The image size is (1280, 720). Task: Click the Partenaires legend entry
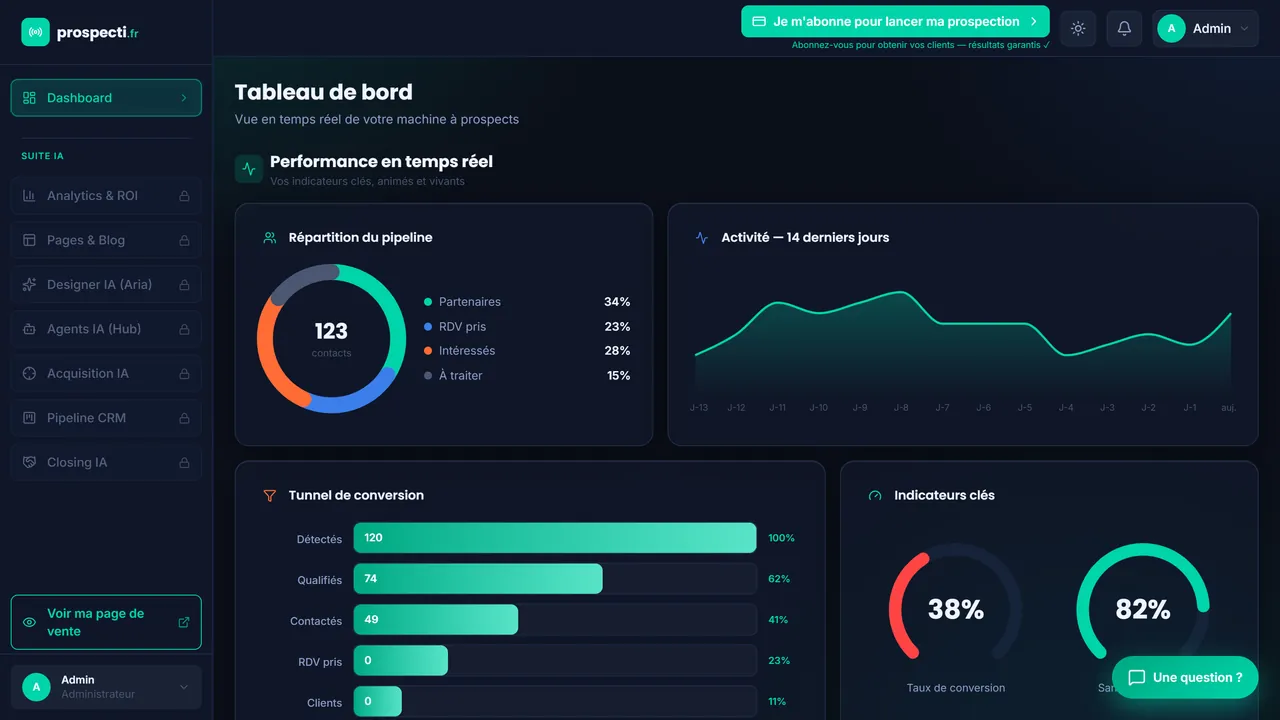pyautogui.click(x=527, y=302)
